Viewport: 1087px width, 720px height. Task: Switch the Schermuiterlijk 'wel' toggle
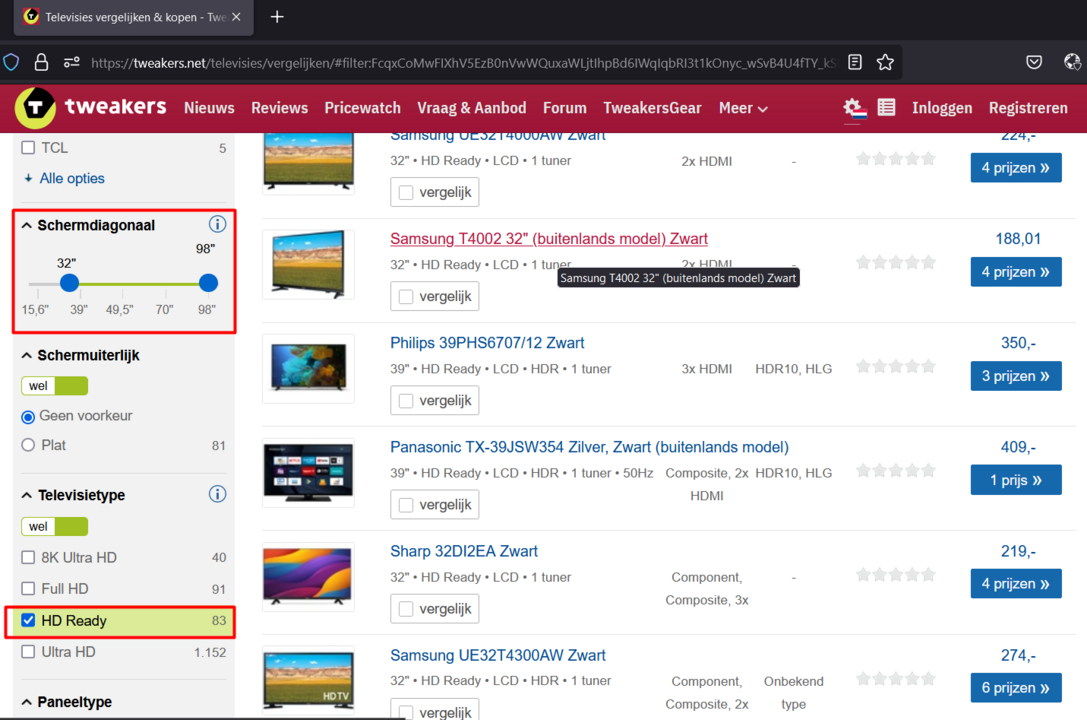[54, 385]
